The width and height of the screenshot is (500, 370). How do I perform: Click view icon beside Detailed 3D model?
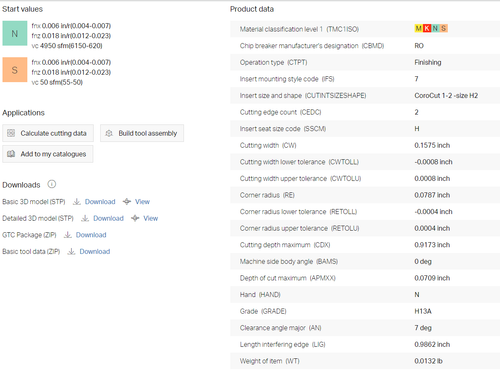coord(135,218)
